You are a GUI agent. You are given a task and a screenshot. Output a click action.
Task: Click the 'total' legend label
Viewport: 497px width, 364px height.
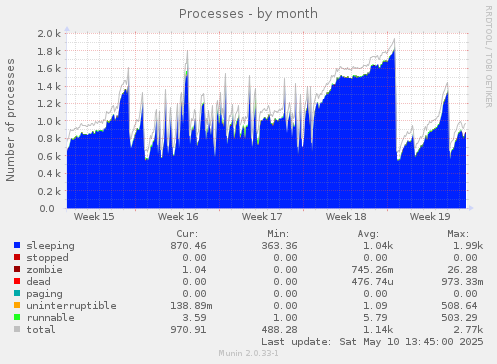[x=41, y=330]
